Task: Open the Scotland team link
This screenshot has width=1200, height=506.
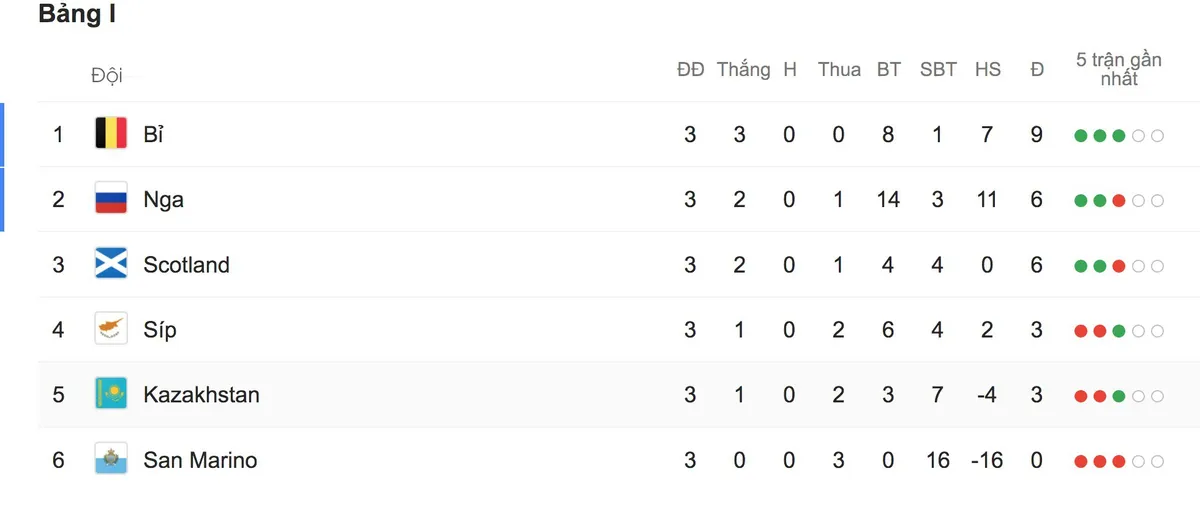Action: (x=186, y=265)
